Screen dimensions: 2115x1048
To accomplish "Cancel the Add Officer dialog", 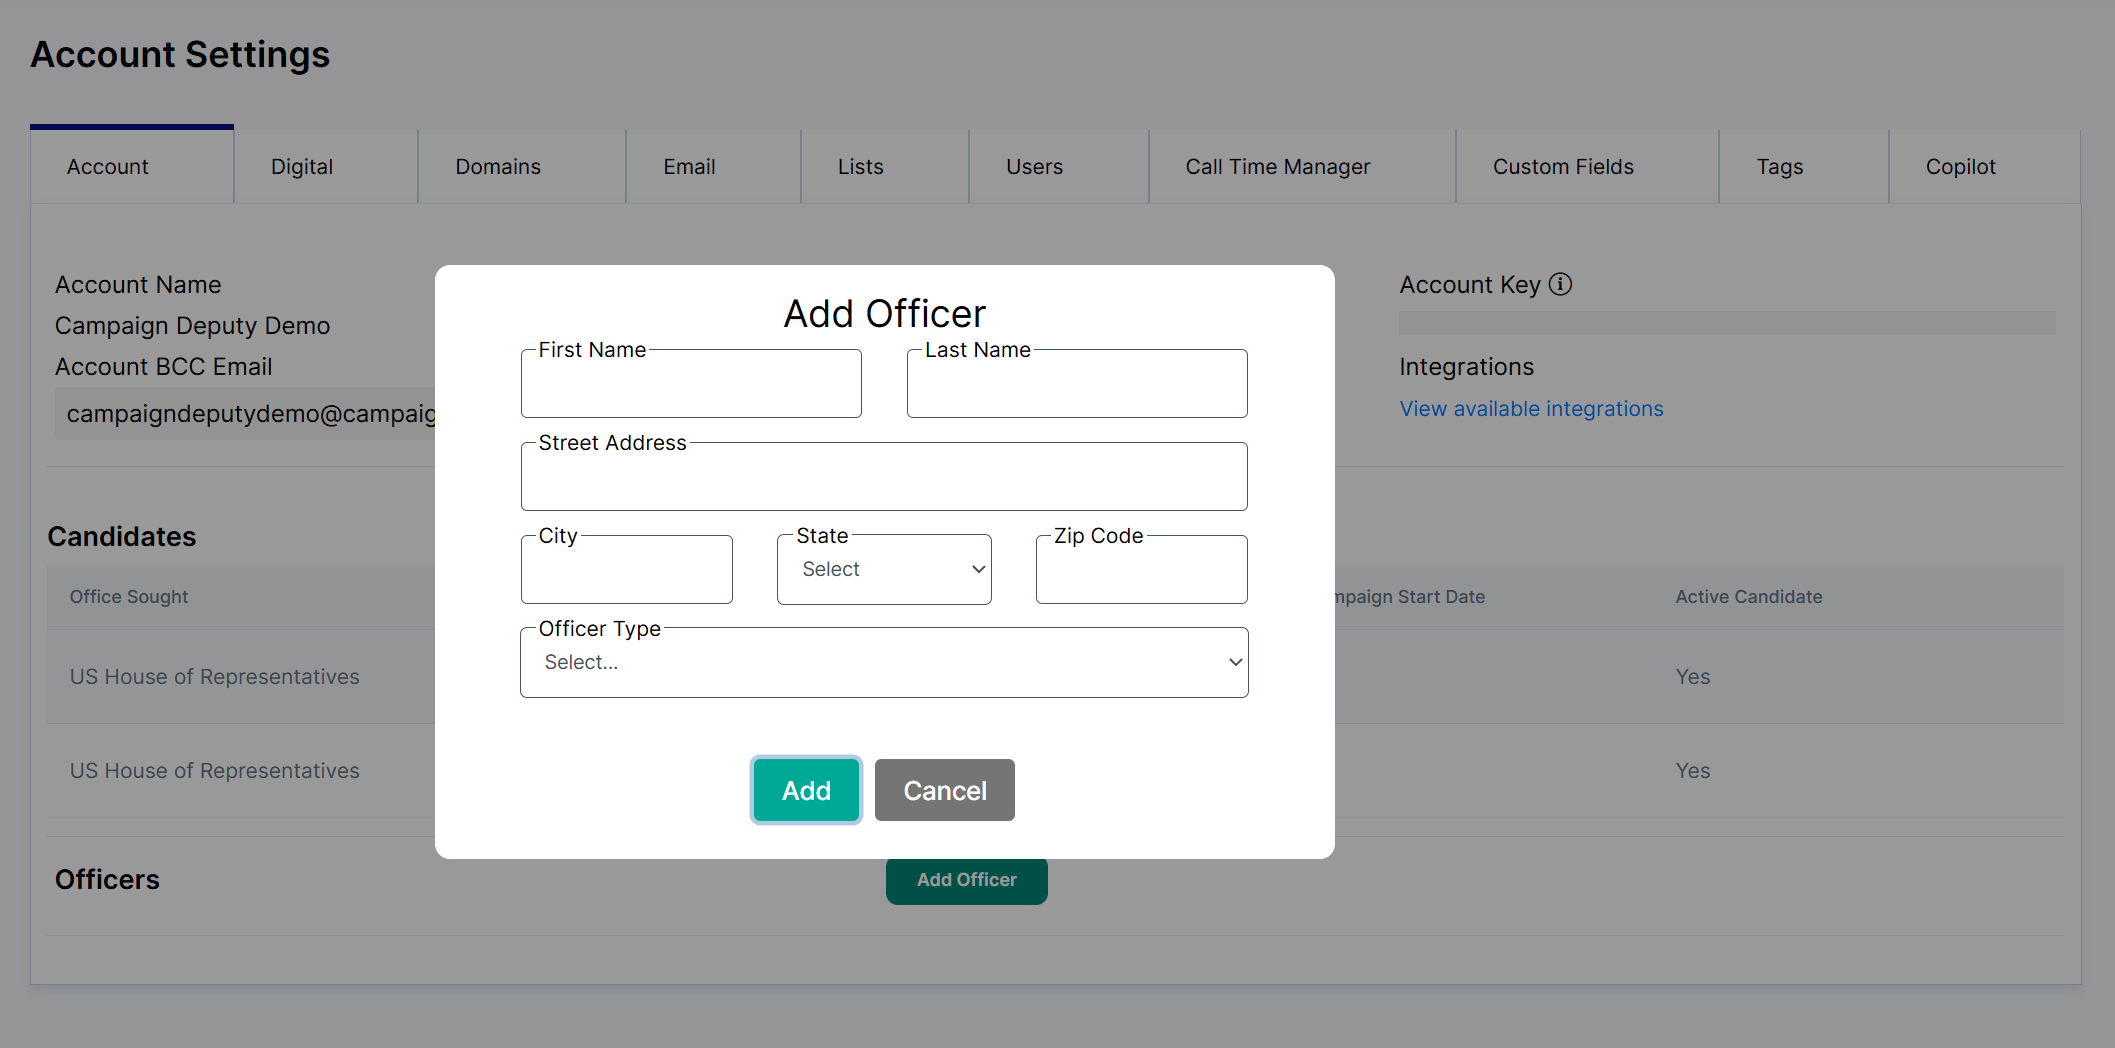I will pos(944,790).
